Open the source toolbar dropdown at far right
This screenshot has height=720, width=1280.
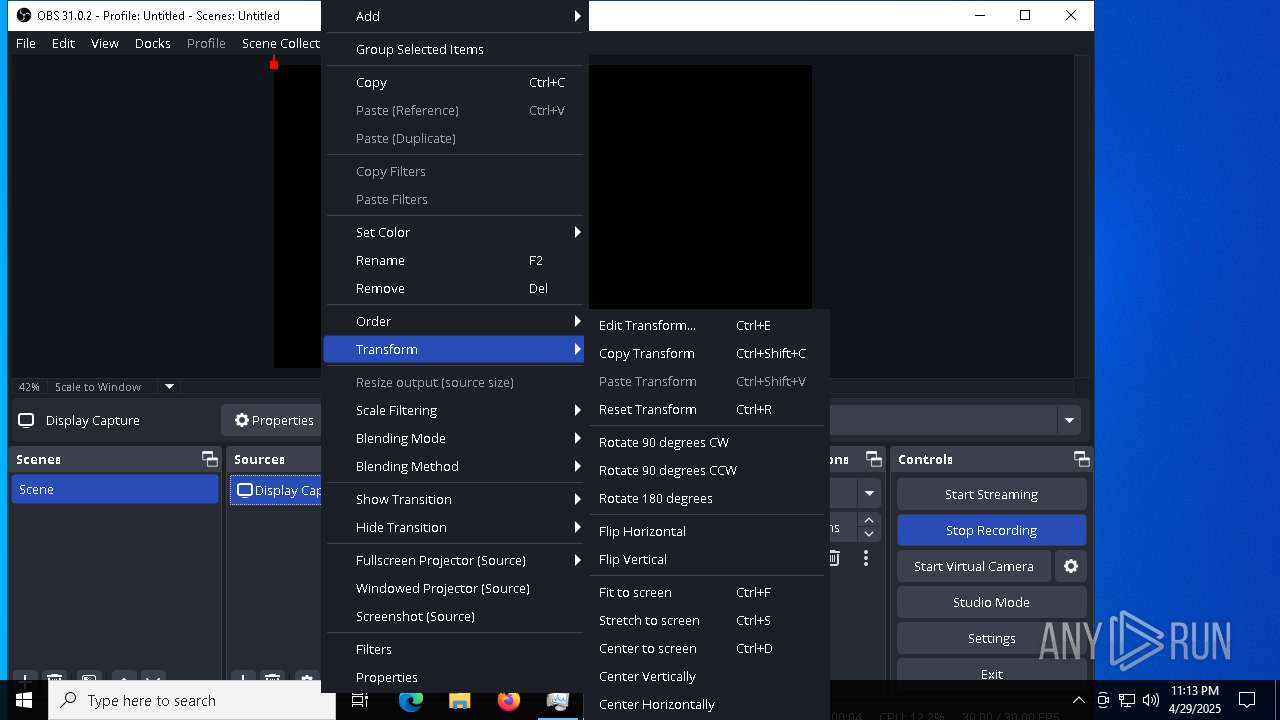coord(1069,420)
